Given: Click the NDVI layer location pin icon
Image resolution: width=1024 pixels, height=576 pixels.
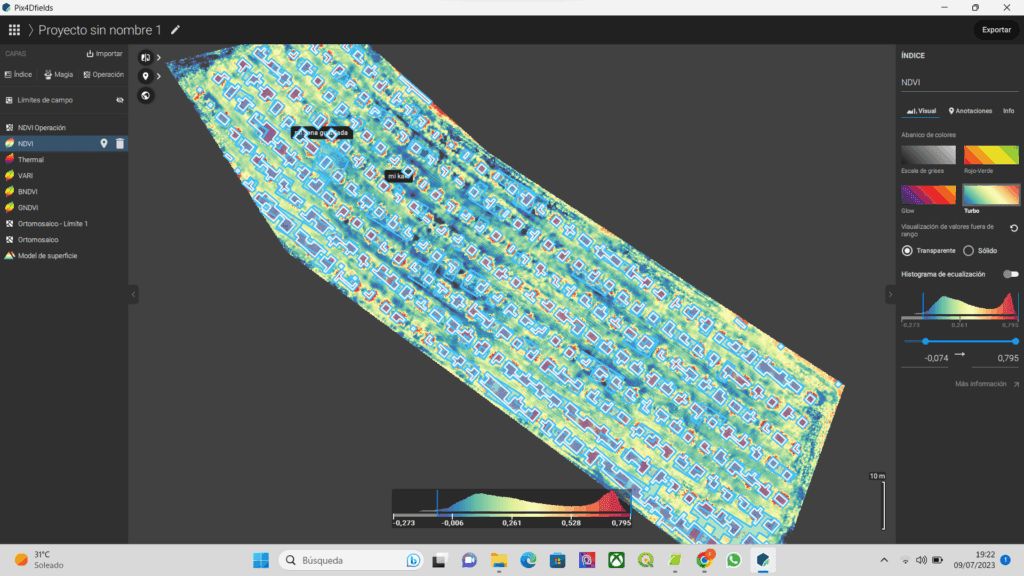Looking at the screenshot, I should click(104, 144).
